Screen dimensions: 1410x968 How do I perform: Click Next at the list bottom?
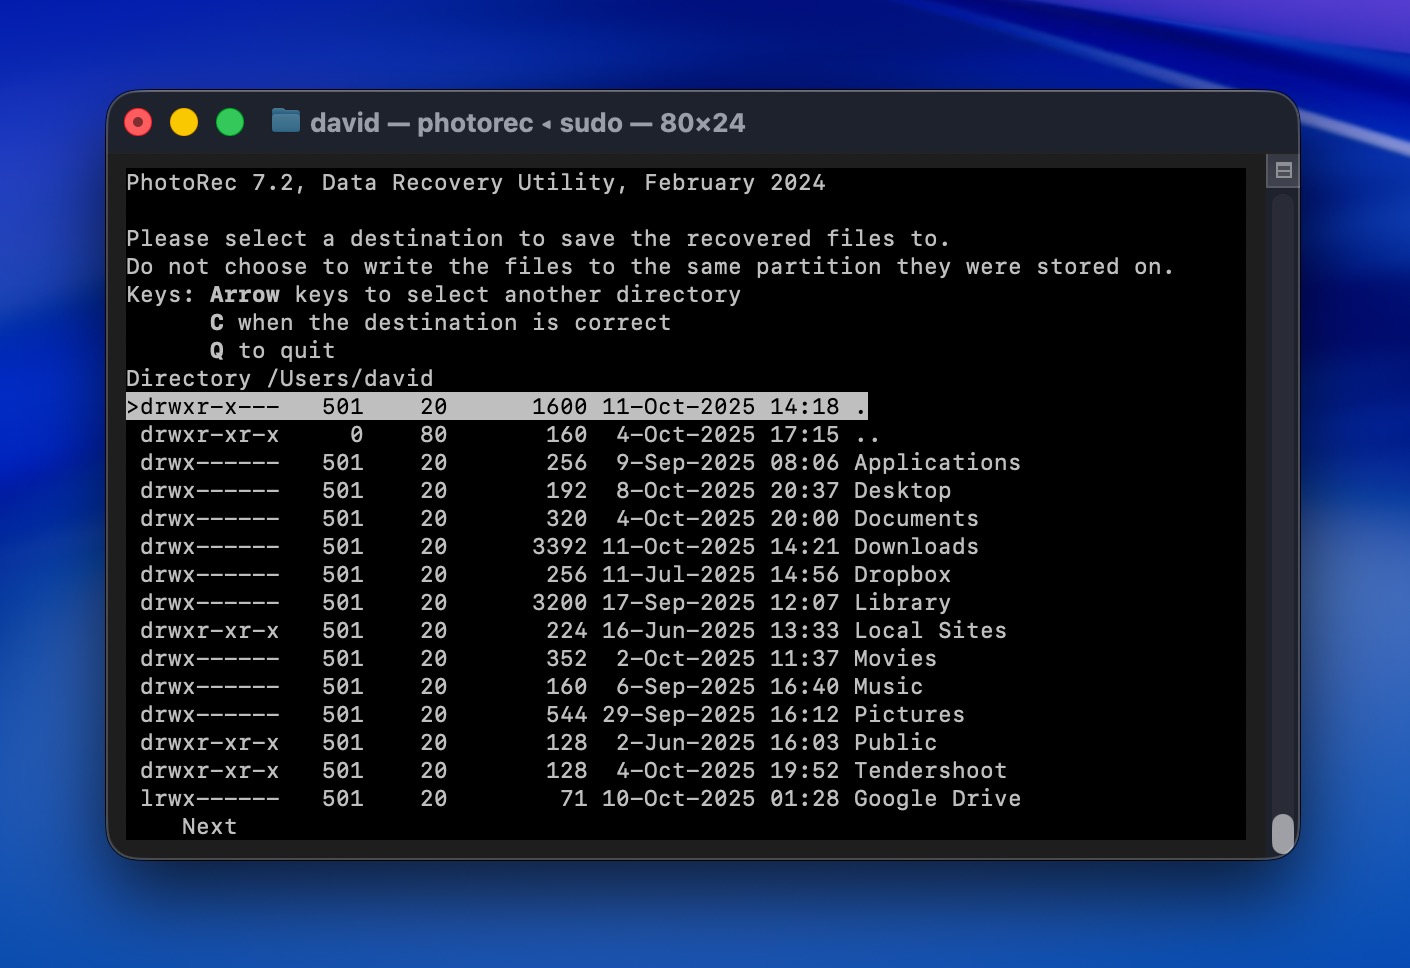coord(209,827)
